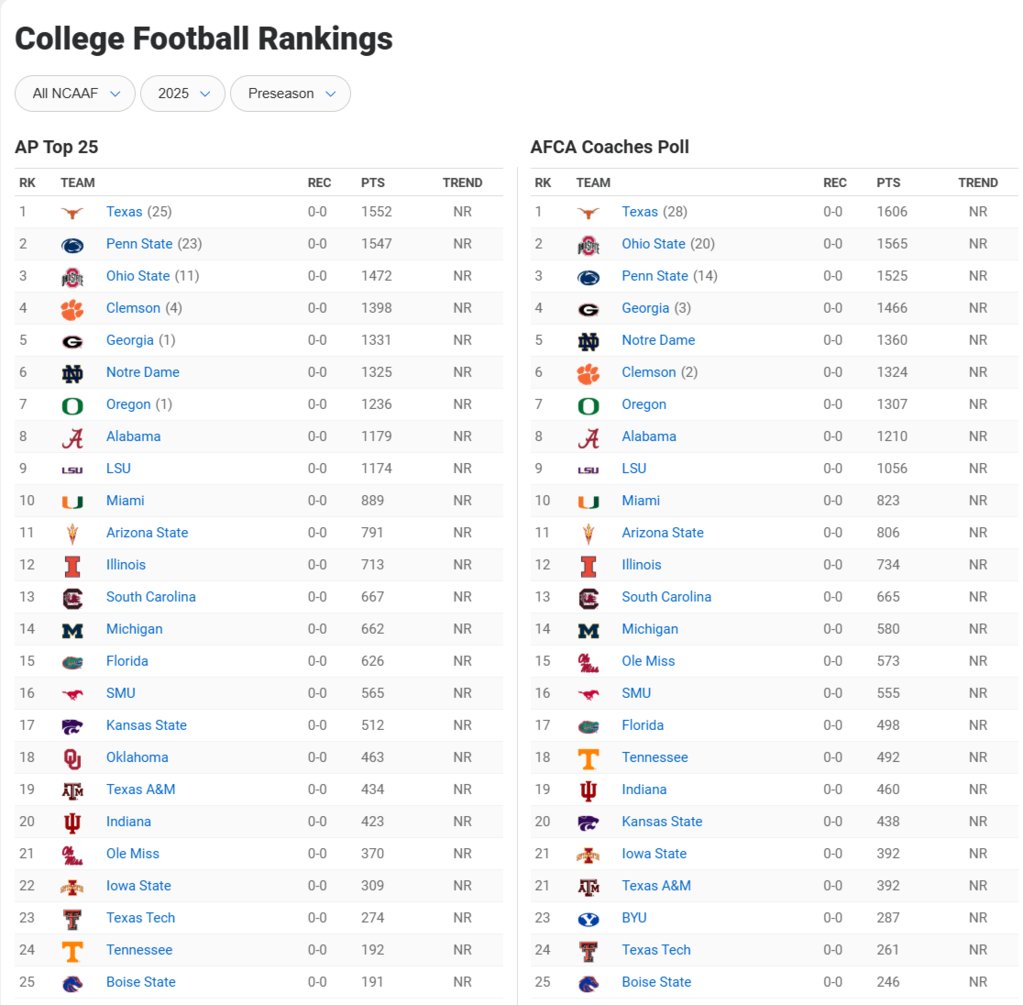
Task: Click the Oregon O logo in Coaches Poll
Action: click(x=588, y=406)
